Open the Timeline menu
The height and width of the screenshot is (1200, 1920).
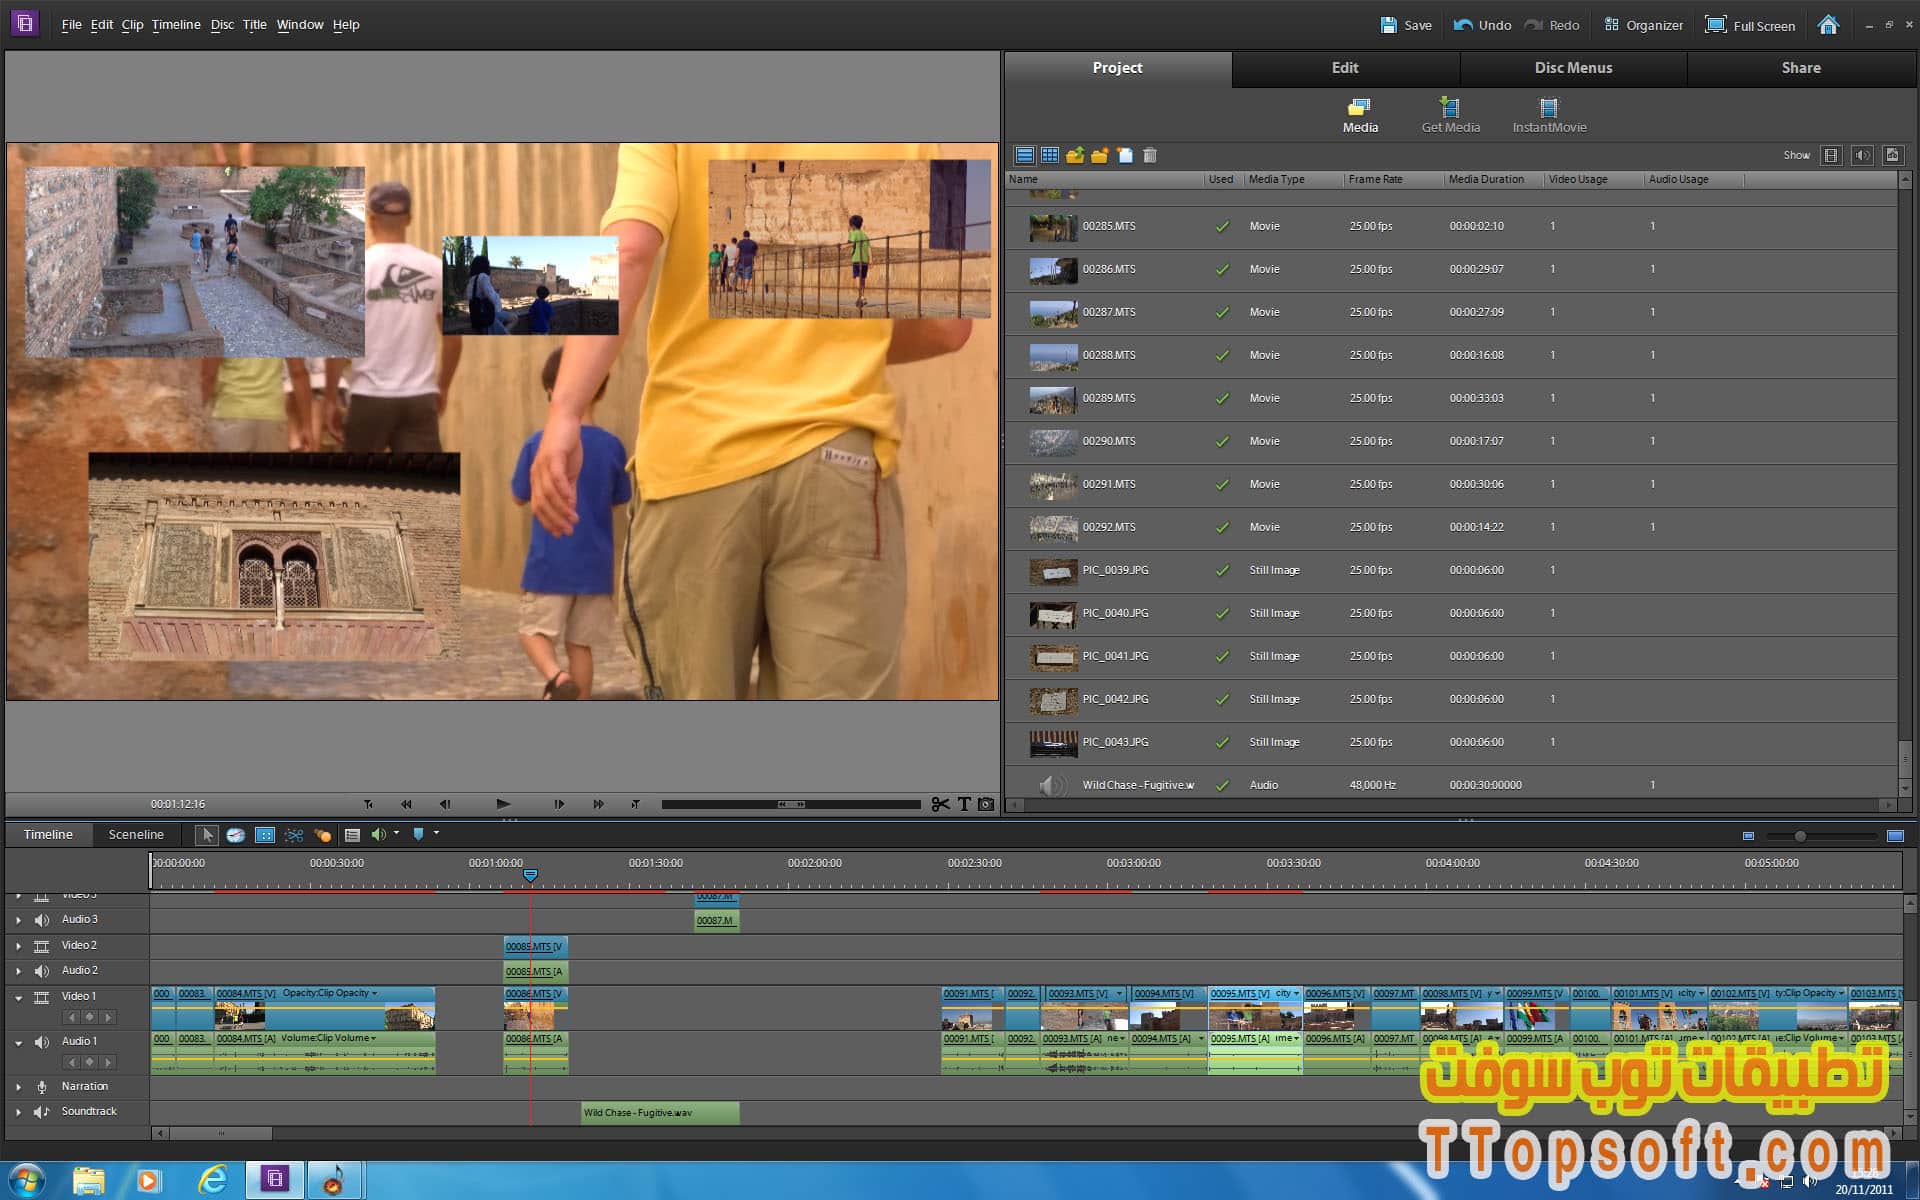coord(176,25)
